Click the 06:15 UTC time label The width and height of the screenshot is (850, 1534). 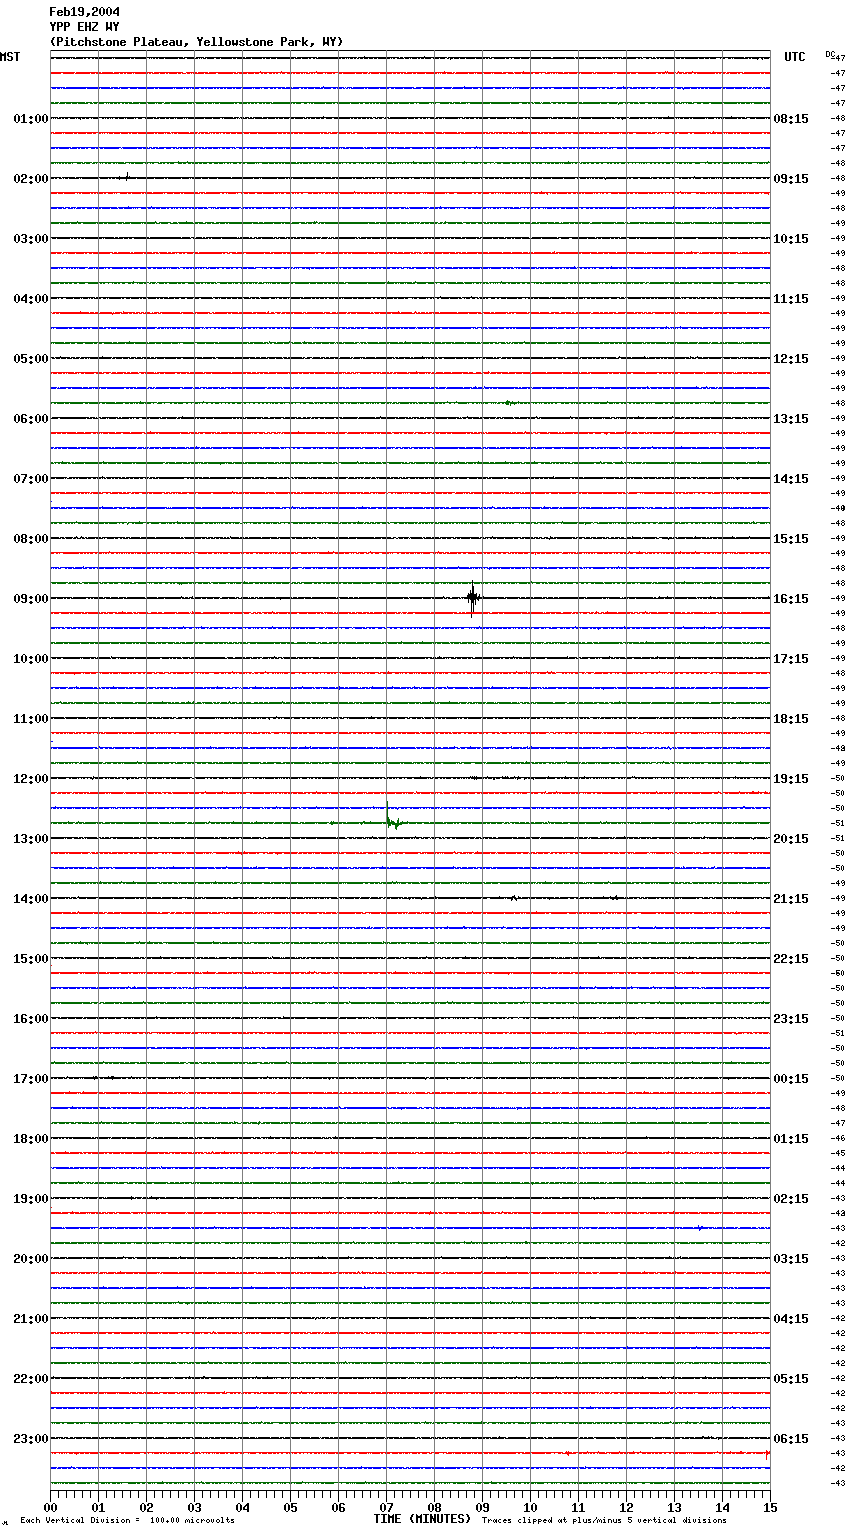791,1439
